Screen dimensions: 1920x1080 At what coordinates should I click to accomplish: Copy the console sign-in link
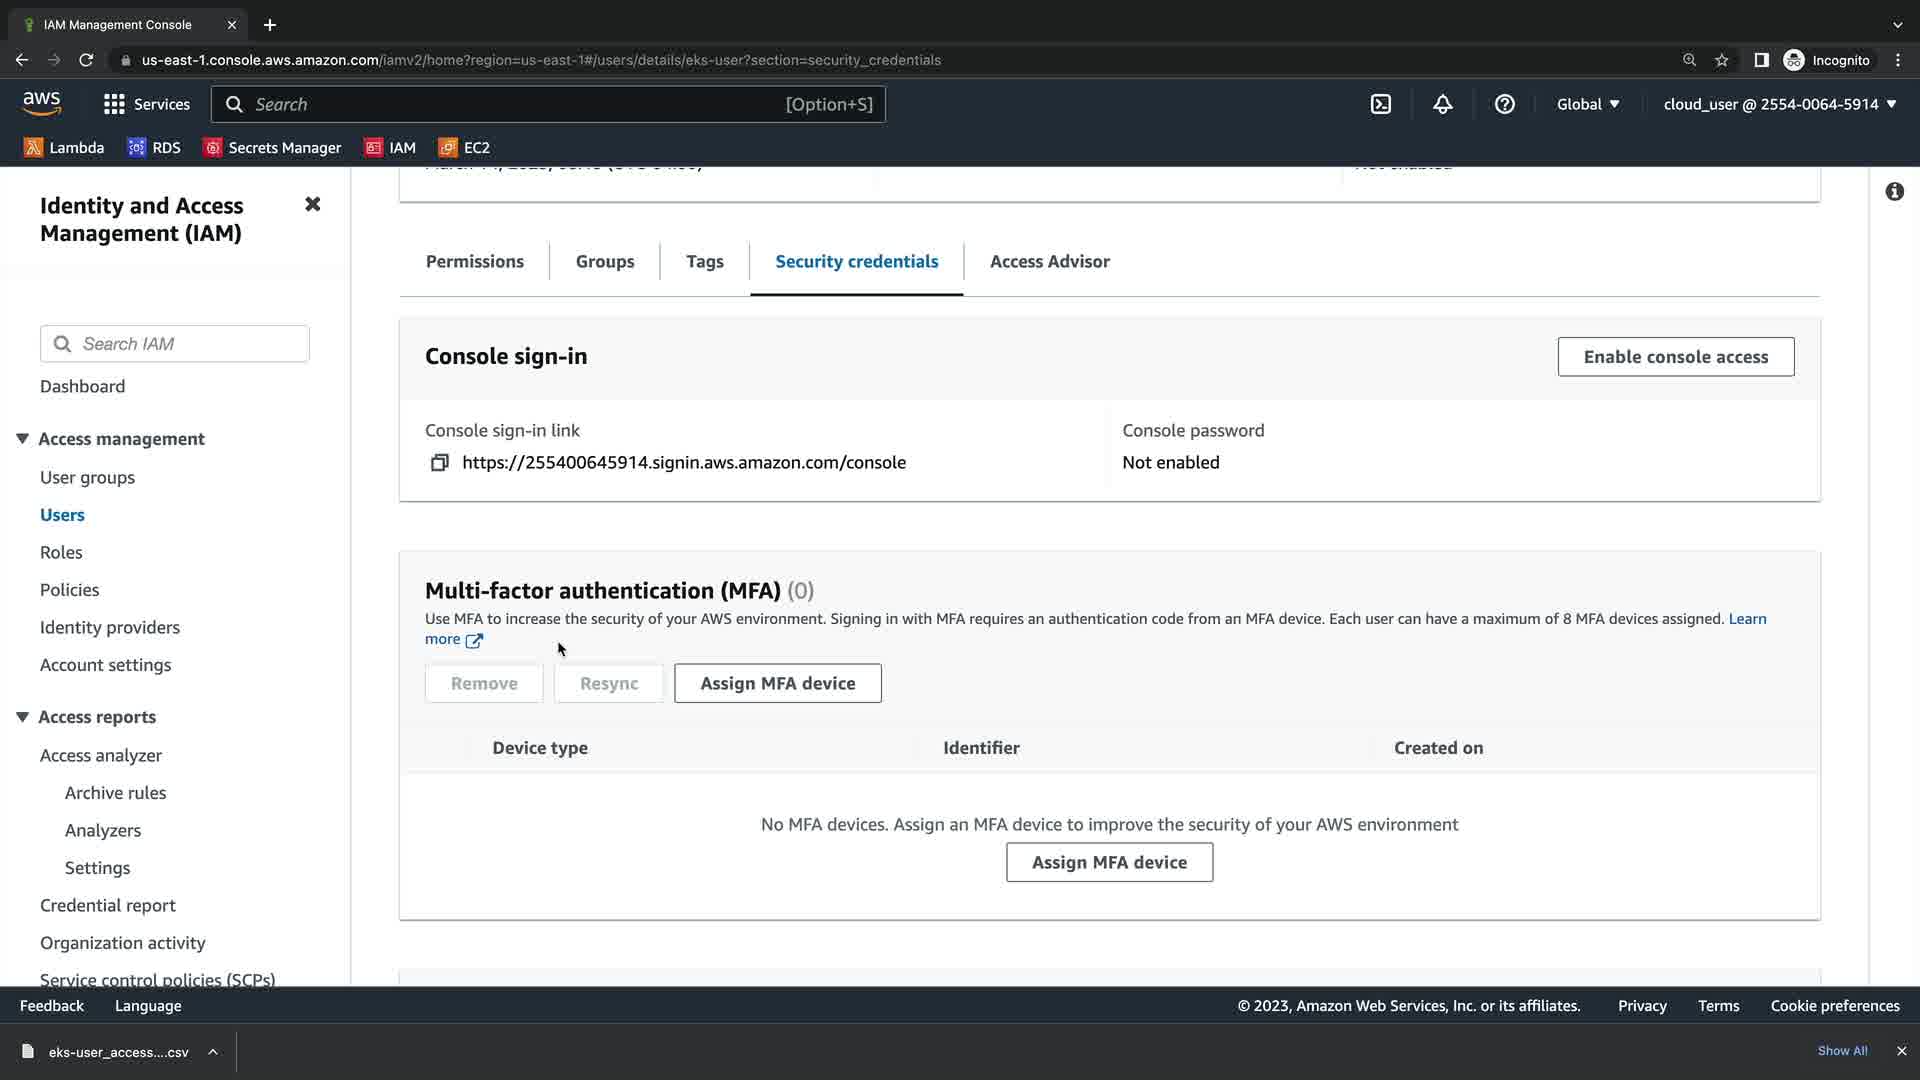(439, 462)
